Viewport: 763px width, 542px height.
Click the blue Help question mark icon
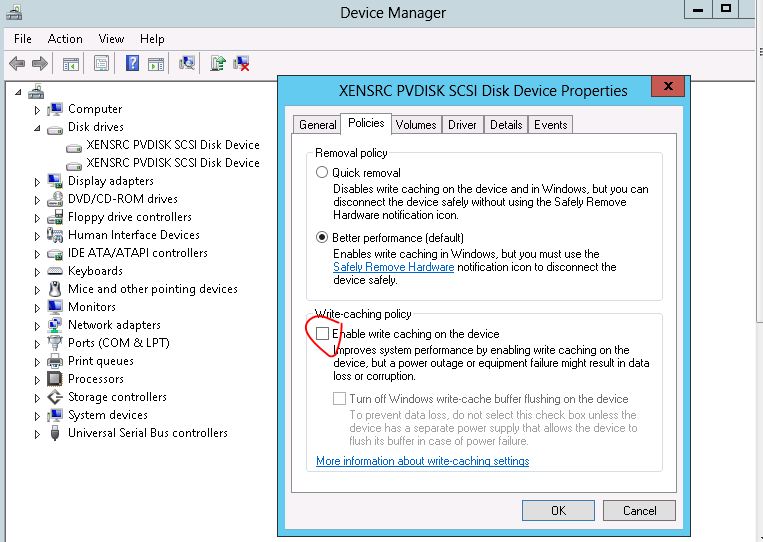click(x=132, y=63)
